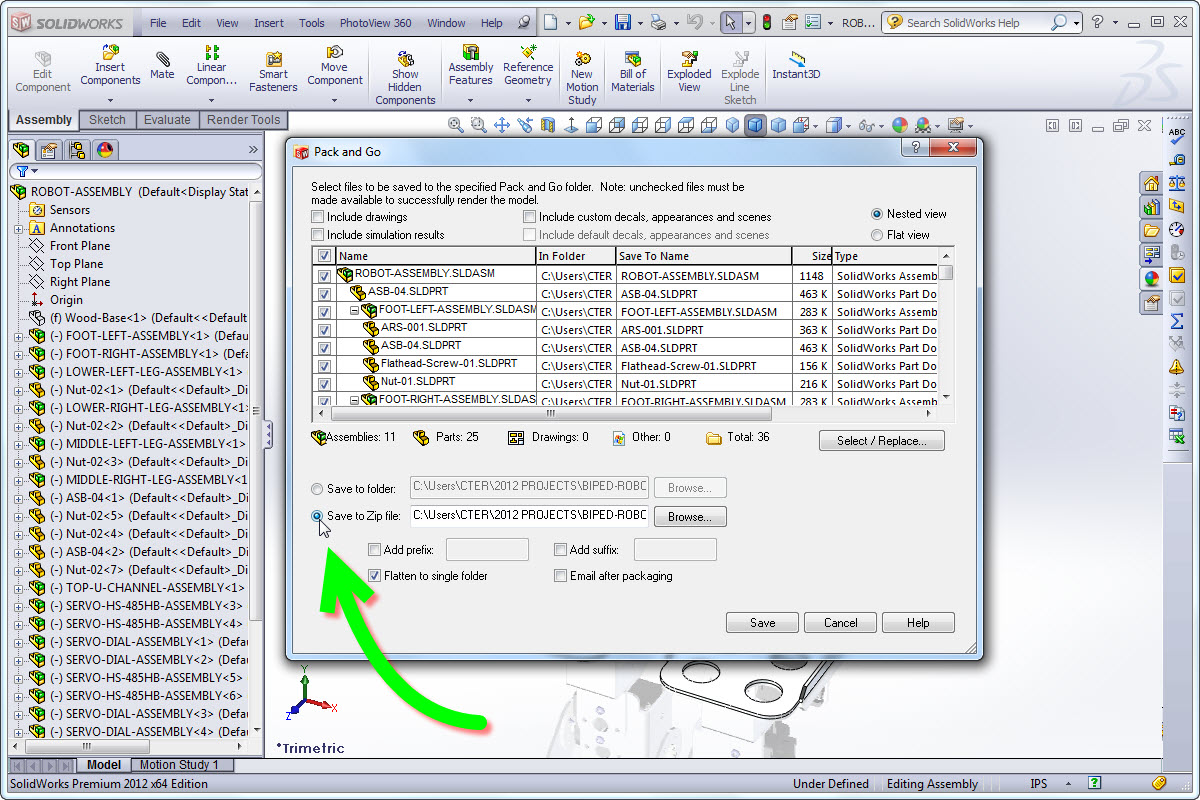Viewport: 1200px width, 800px height.
Task: Expand the FeatureManager tabs chevron
Action: [253, 150]
